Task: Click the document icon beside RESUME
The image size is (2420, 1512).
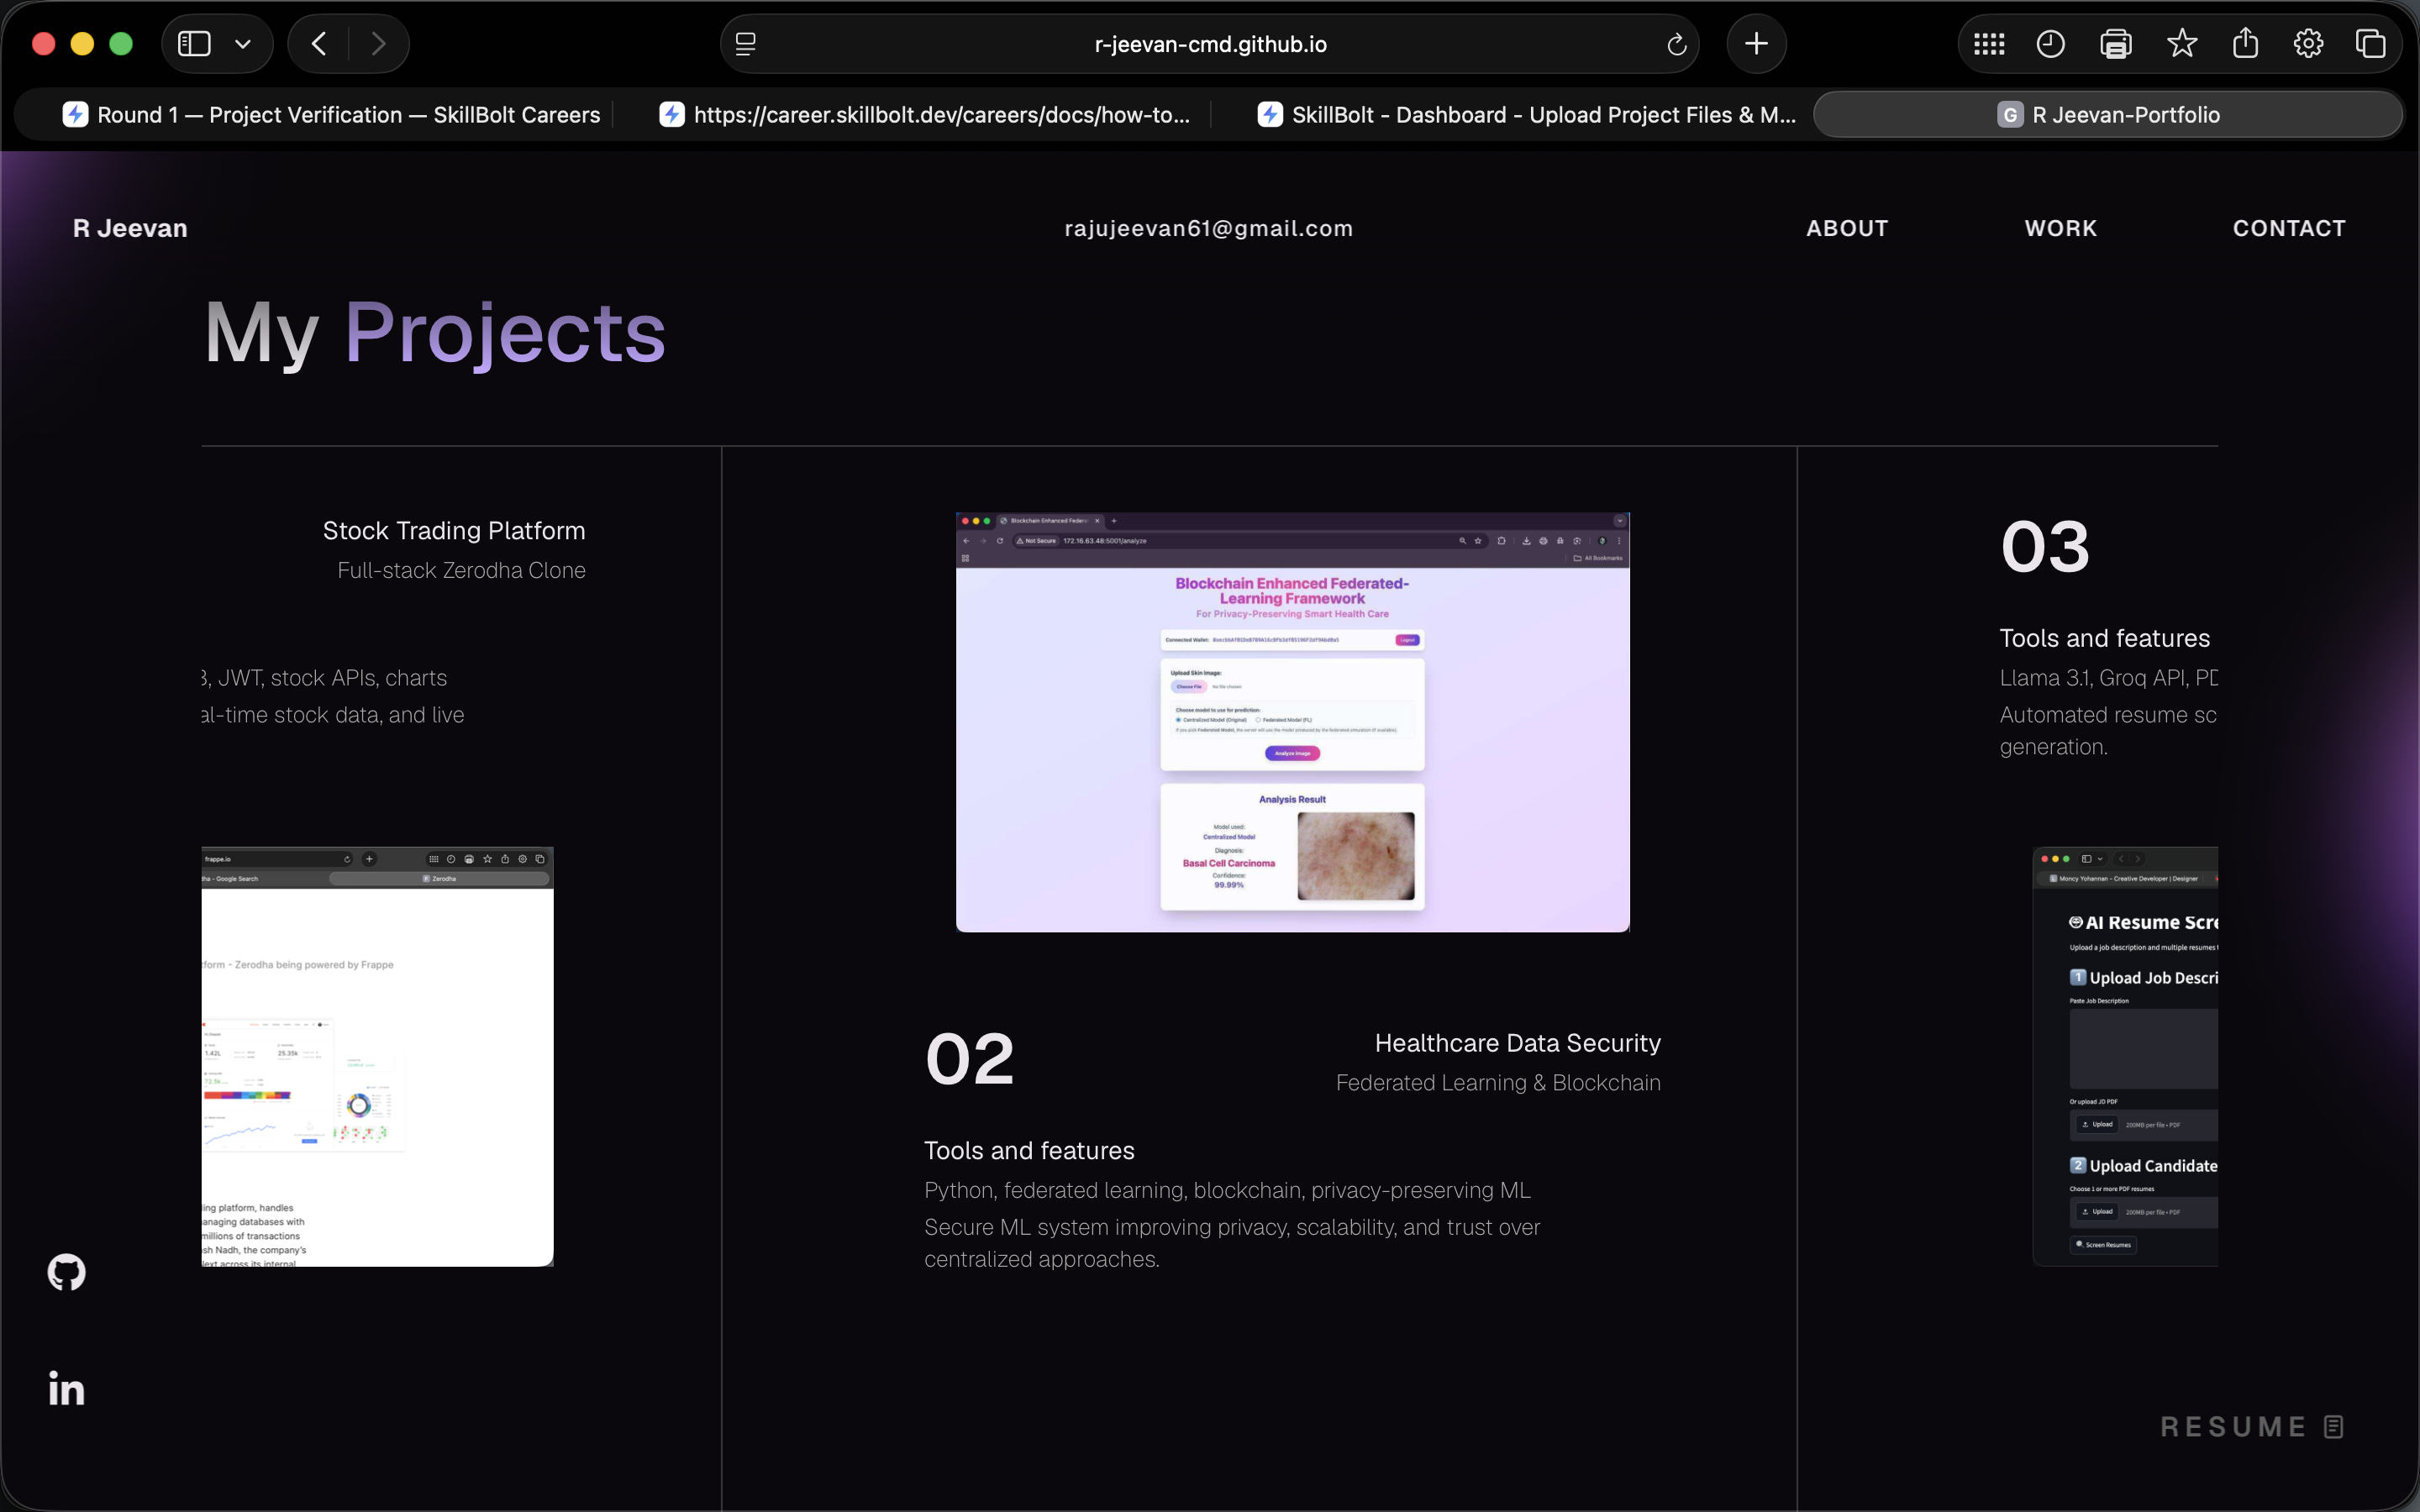Action: tap(2333, 1426)
